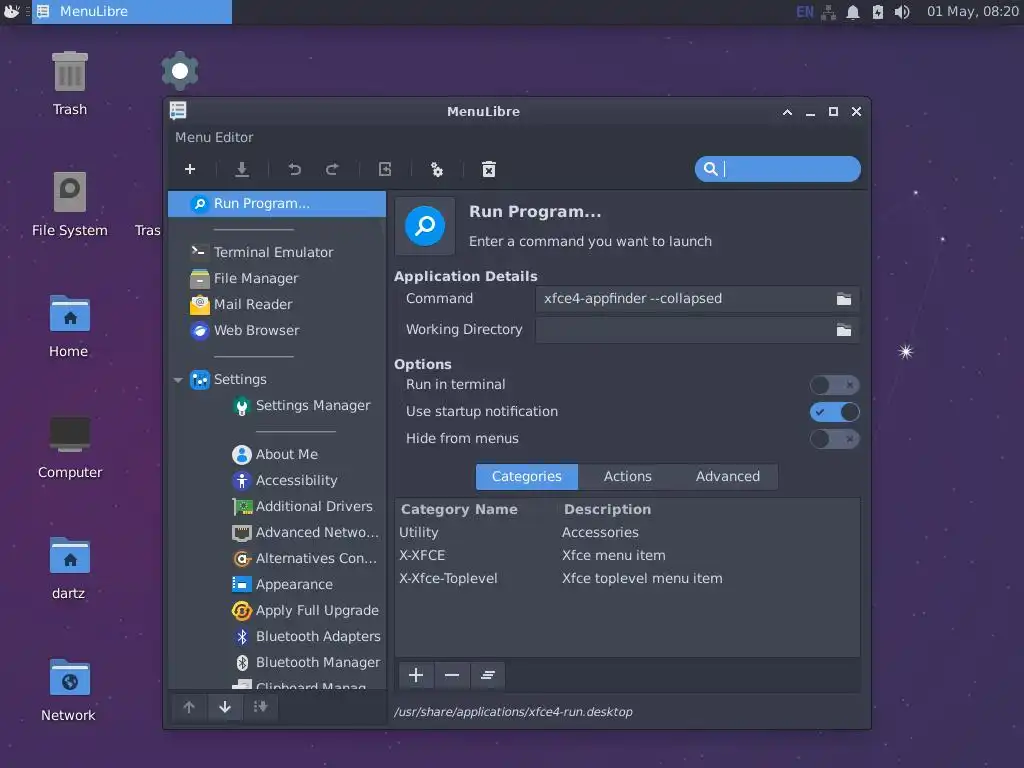Move selected item up with arrow
The image size is (1024, 768).
click(x=189, y=707)
